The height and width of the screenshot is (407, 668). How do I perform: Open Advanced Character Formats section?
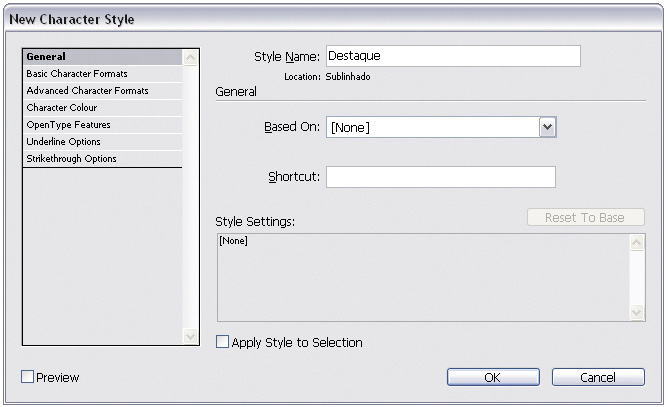102,91
